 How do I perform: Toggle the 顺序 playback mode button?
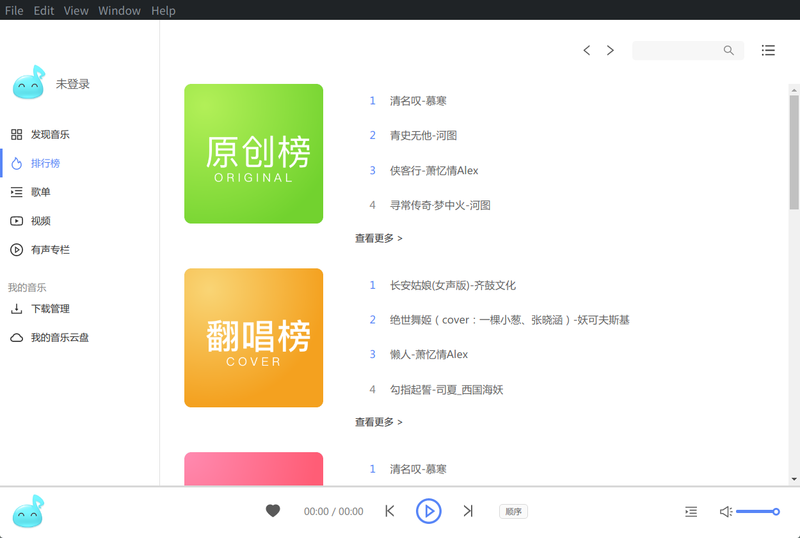click(513, 511)
